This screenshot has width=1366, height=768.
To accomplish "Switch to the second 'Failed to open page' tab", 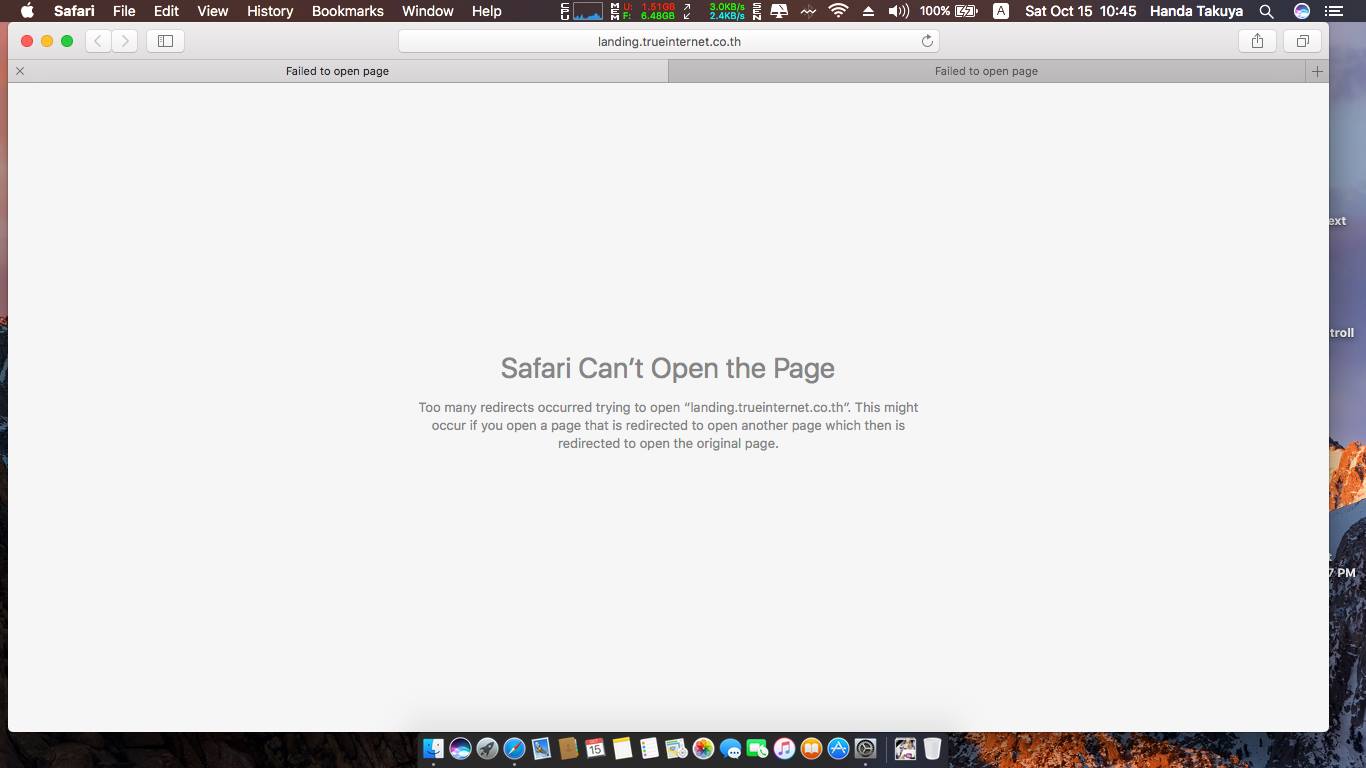I will tap(987, 71).
